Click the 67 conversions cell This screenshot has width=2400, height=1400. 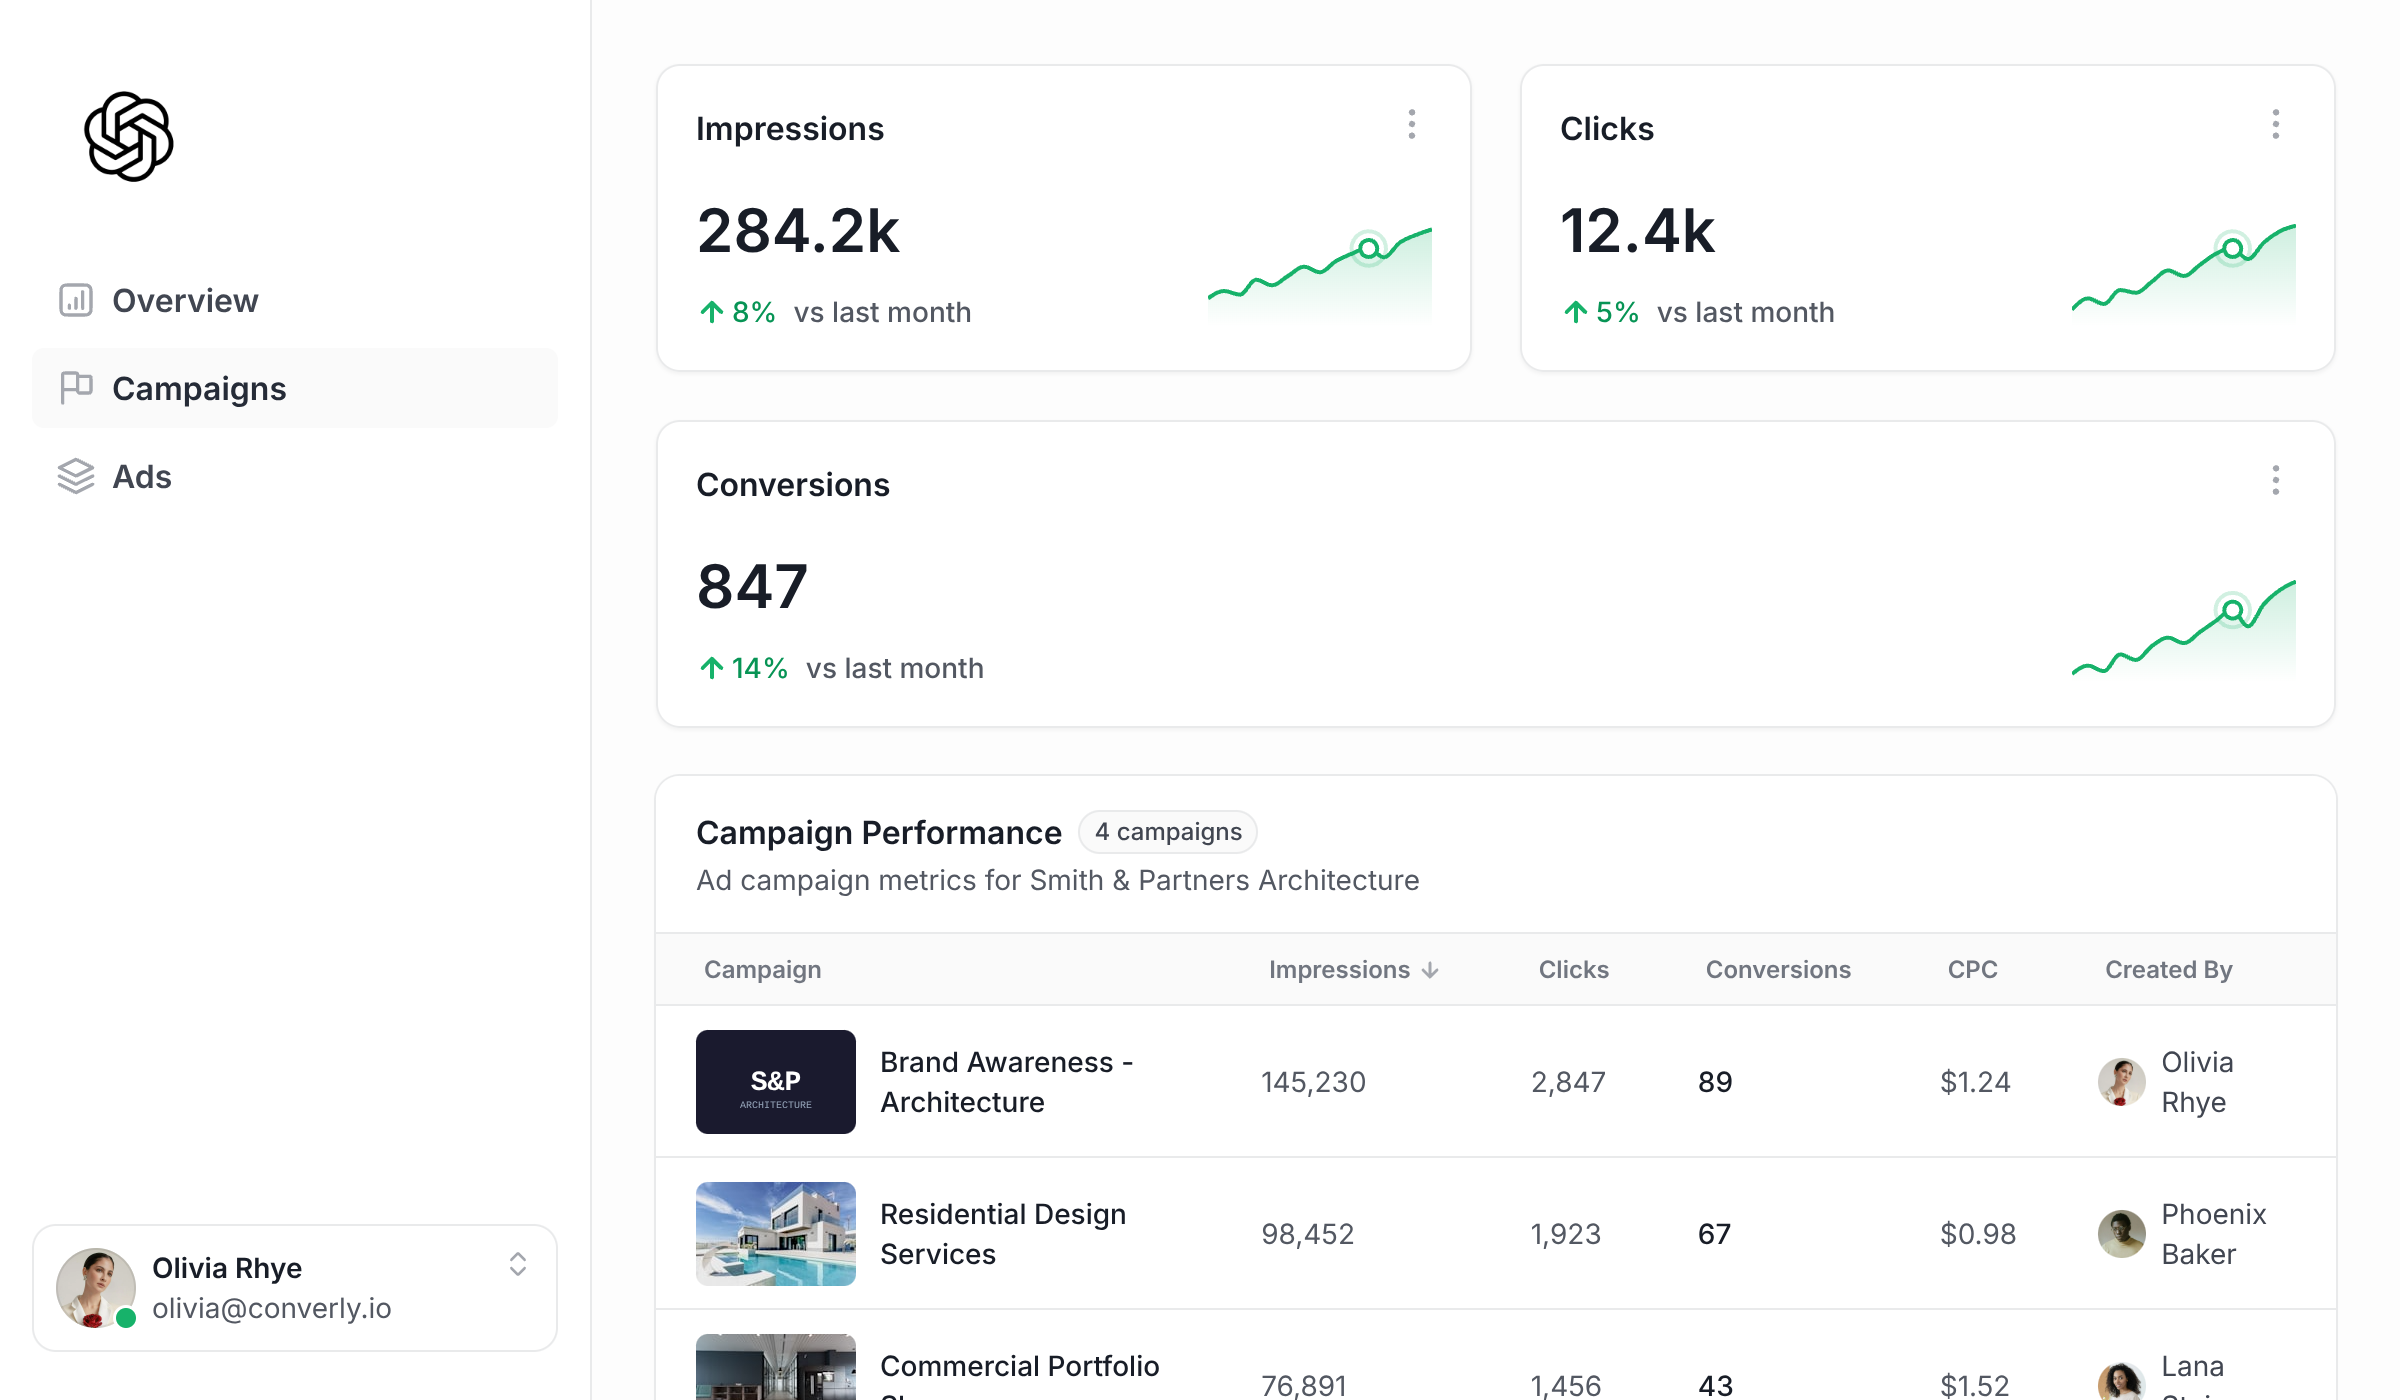[1714, 1234]
